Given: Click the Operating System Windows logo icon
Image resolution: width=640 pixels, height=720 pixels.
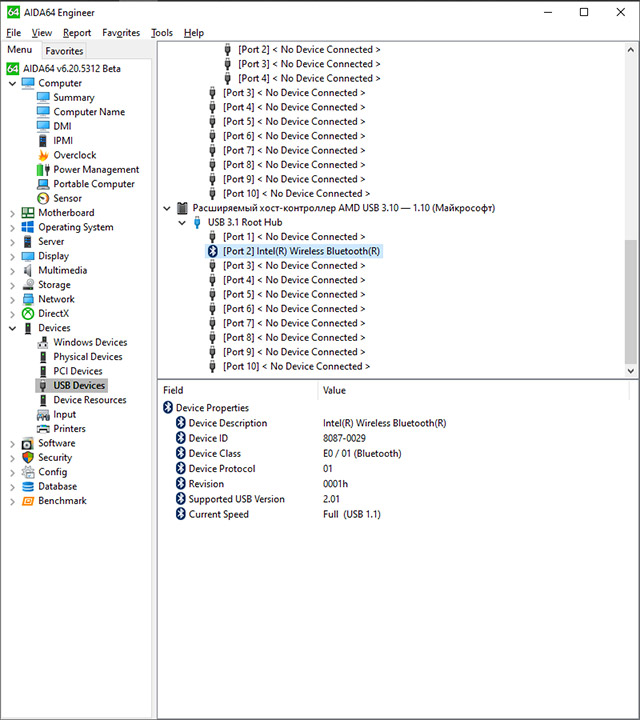Looking at the screenshot, I should 28,227.
